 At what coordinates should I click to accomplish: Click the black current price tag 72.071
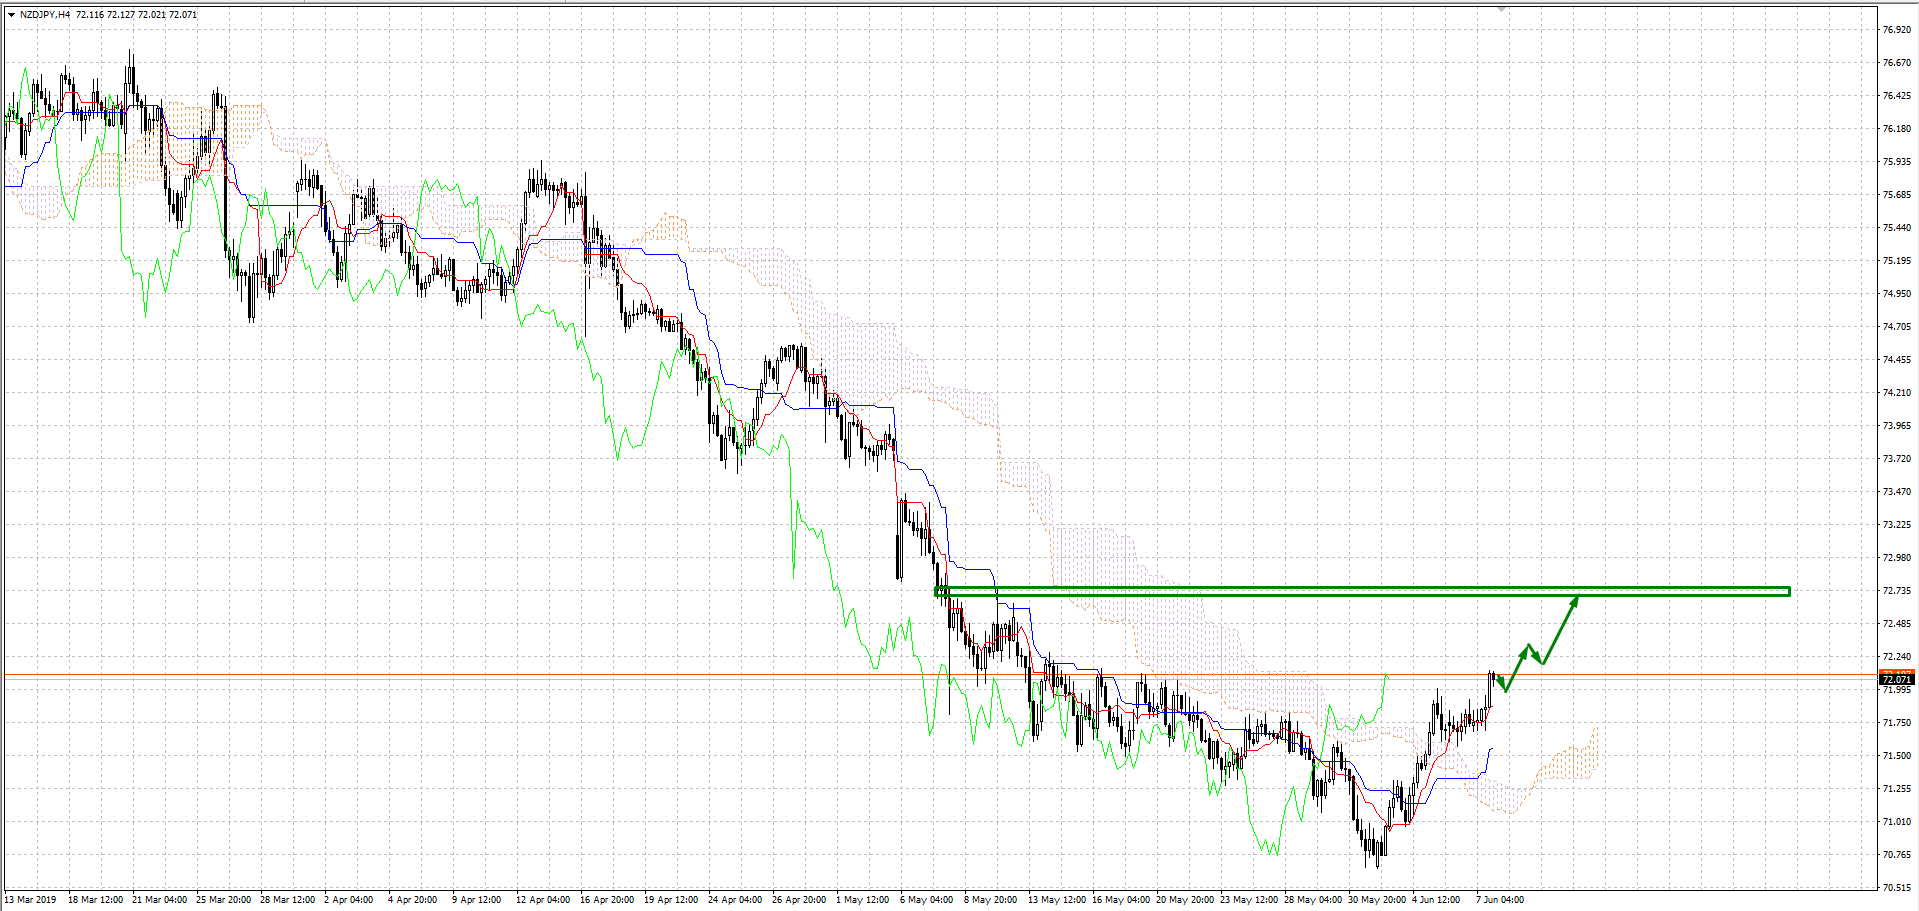pyautogui.click(x=1896, y=679)
